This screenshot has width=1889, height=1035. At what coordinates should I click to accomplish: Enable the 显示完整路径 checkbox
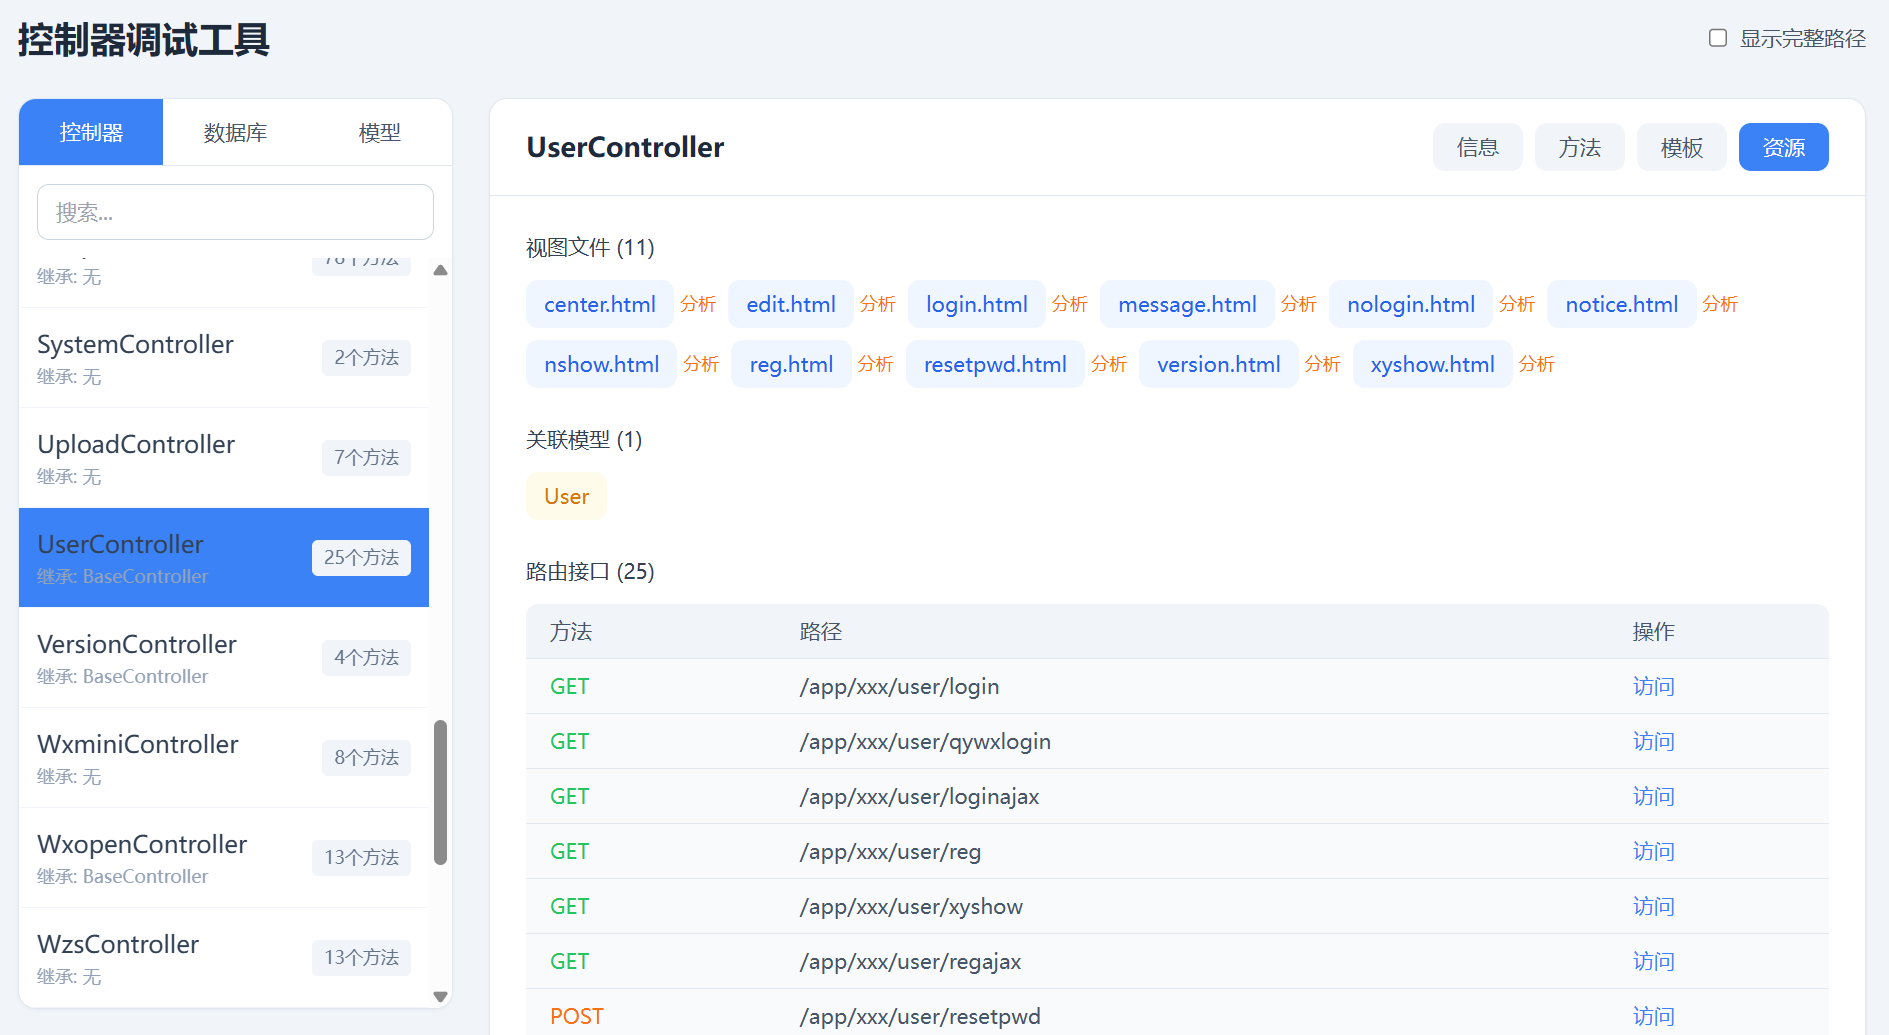click(1718, 39)
